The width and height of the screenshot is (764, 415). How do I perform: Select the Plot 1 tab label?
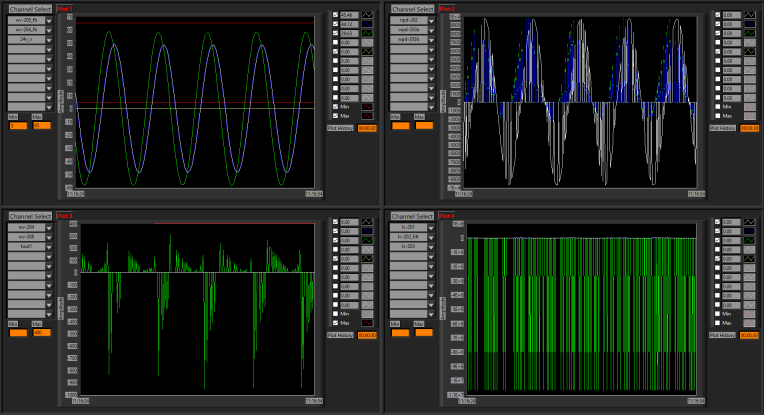point(65,8)
